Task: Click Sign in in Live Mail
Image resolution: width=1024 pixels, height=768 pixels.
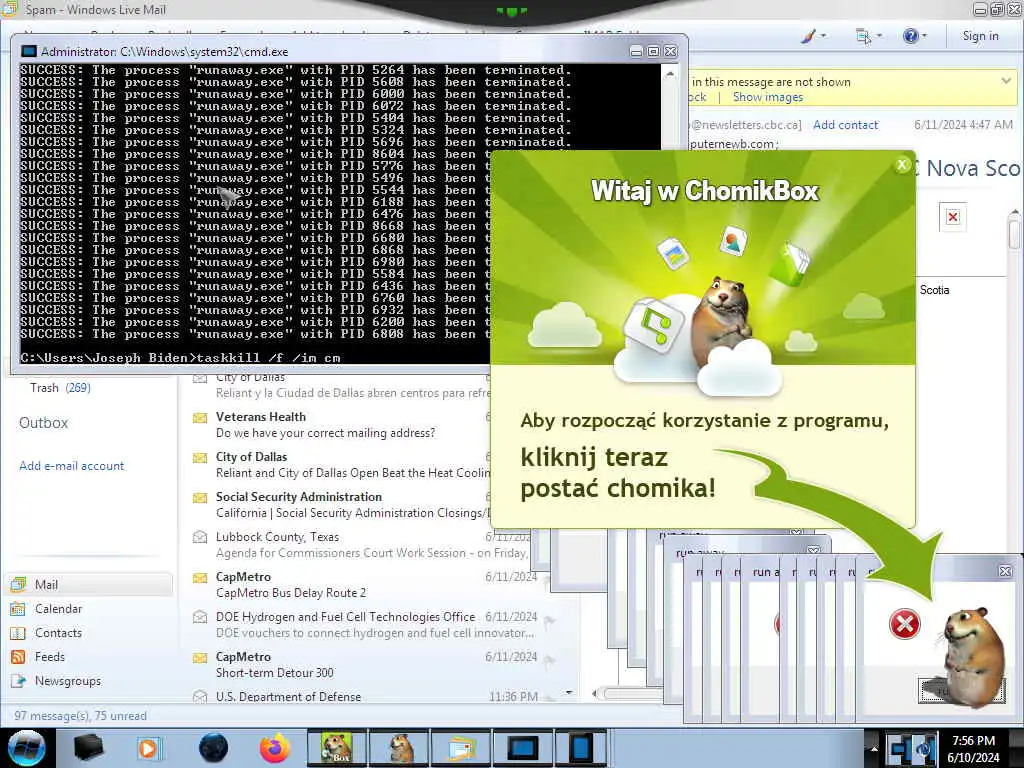Action: 980,36
